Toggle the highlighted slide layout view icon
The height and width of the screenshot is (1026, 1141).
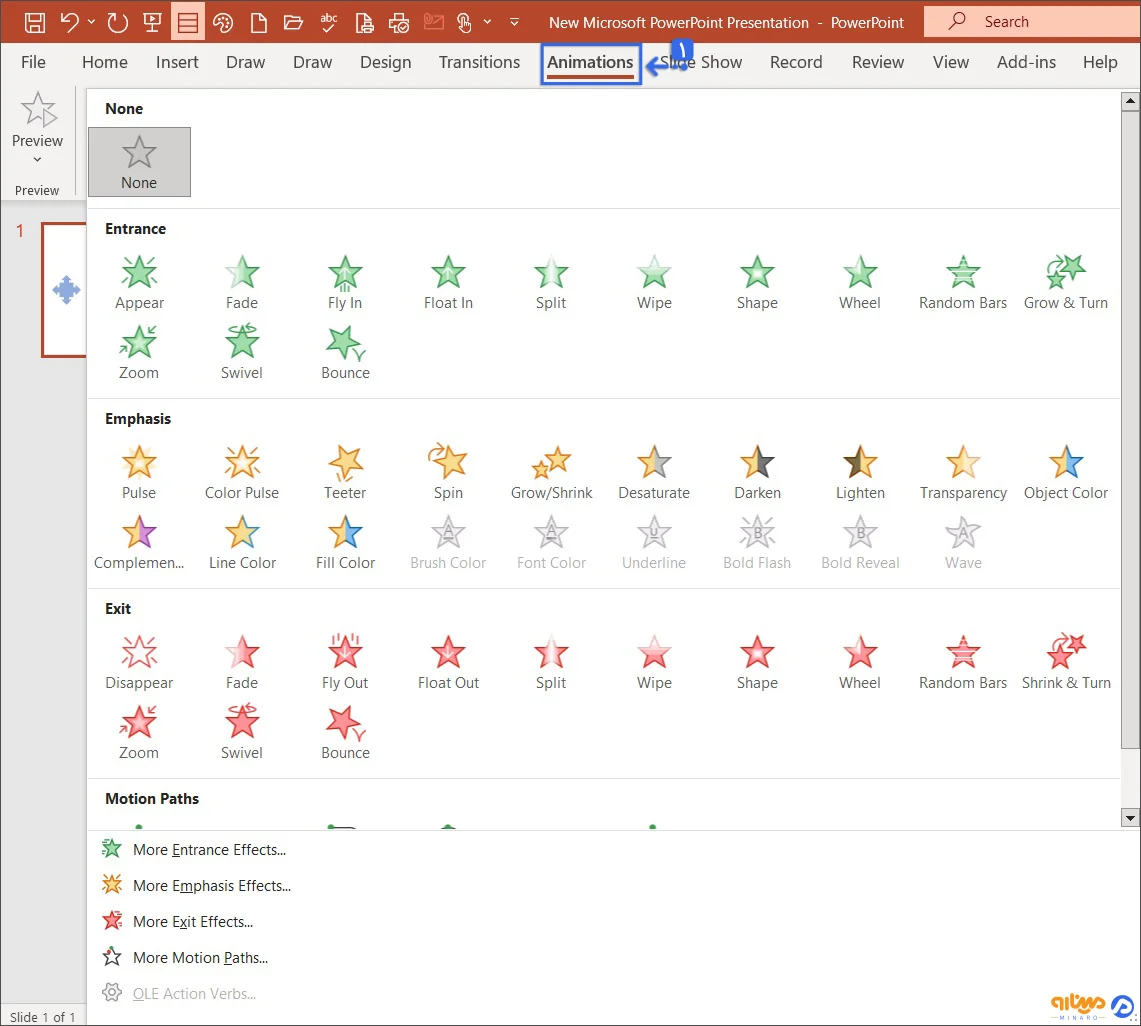pyautogui.click(x=187, y=23)
